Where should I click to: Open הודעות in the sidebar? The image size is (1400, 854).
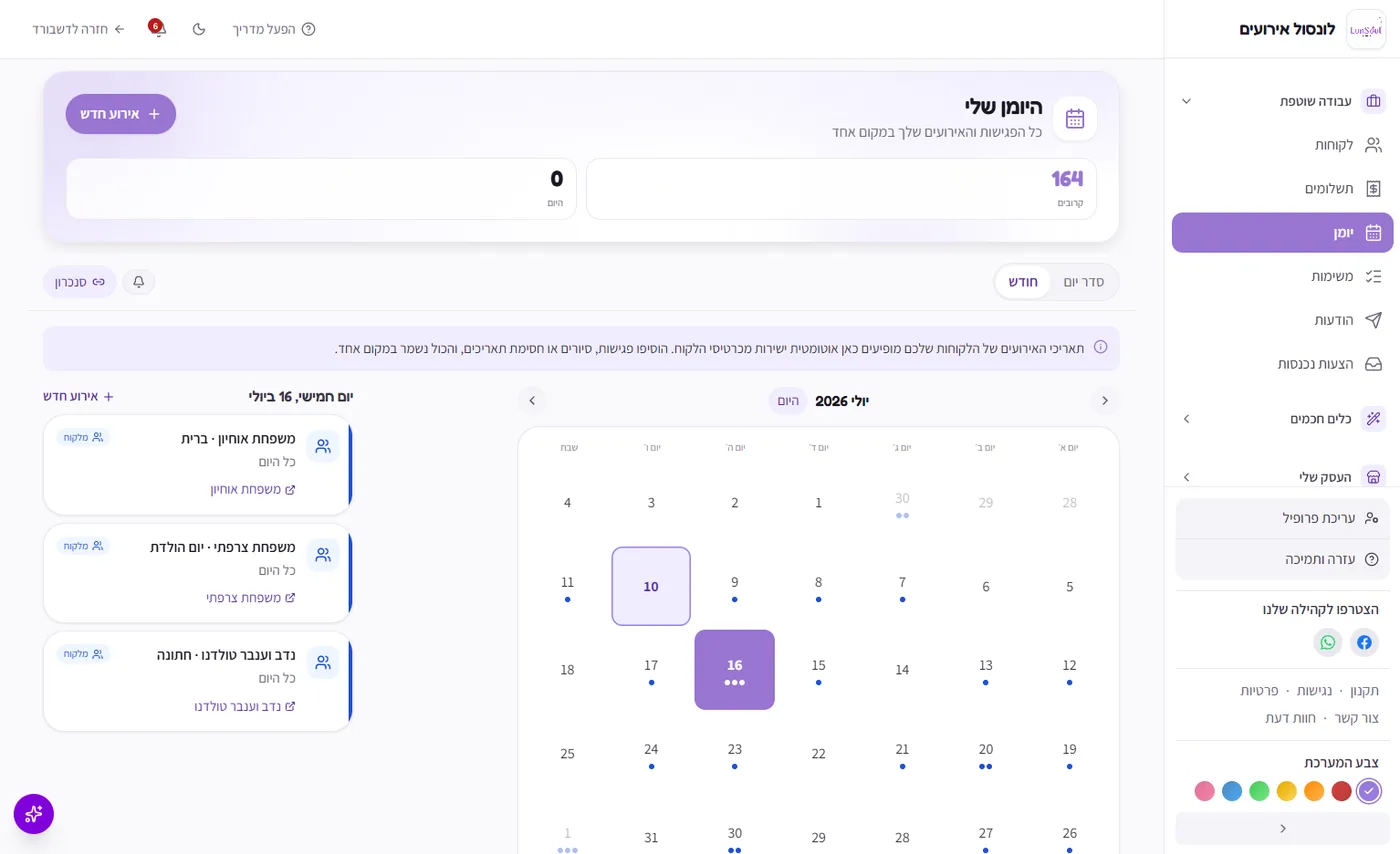(1283, 321)
